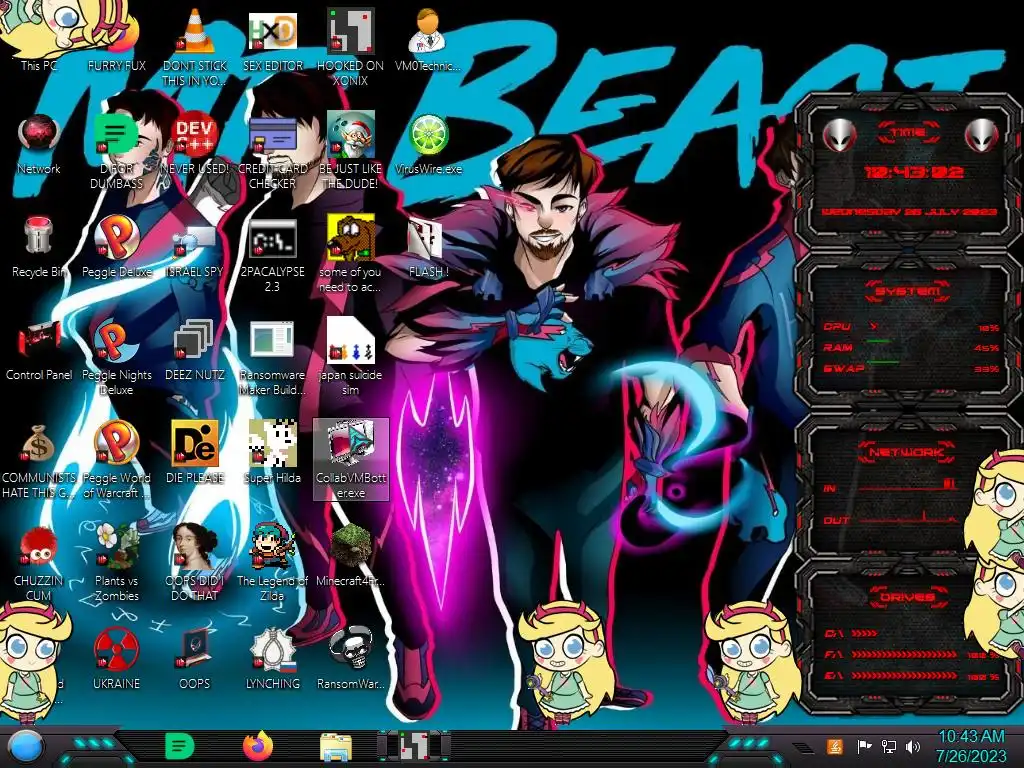Open the HxD icon labeled SEX EDITOR
Screen dimensions: 1024x768
click(x=273, y=39)
